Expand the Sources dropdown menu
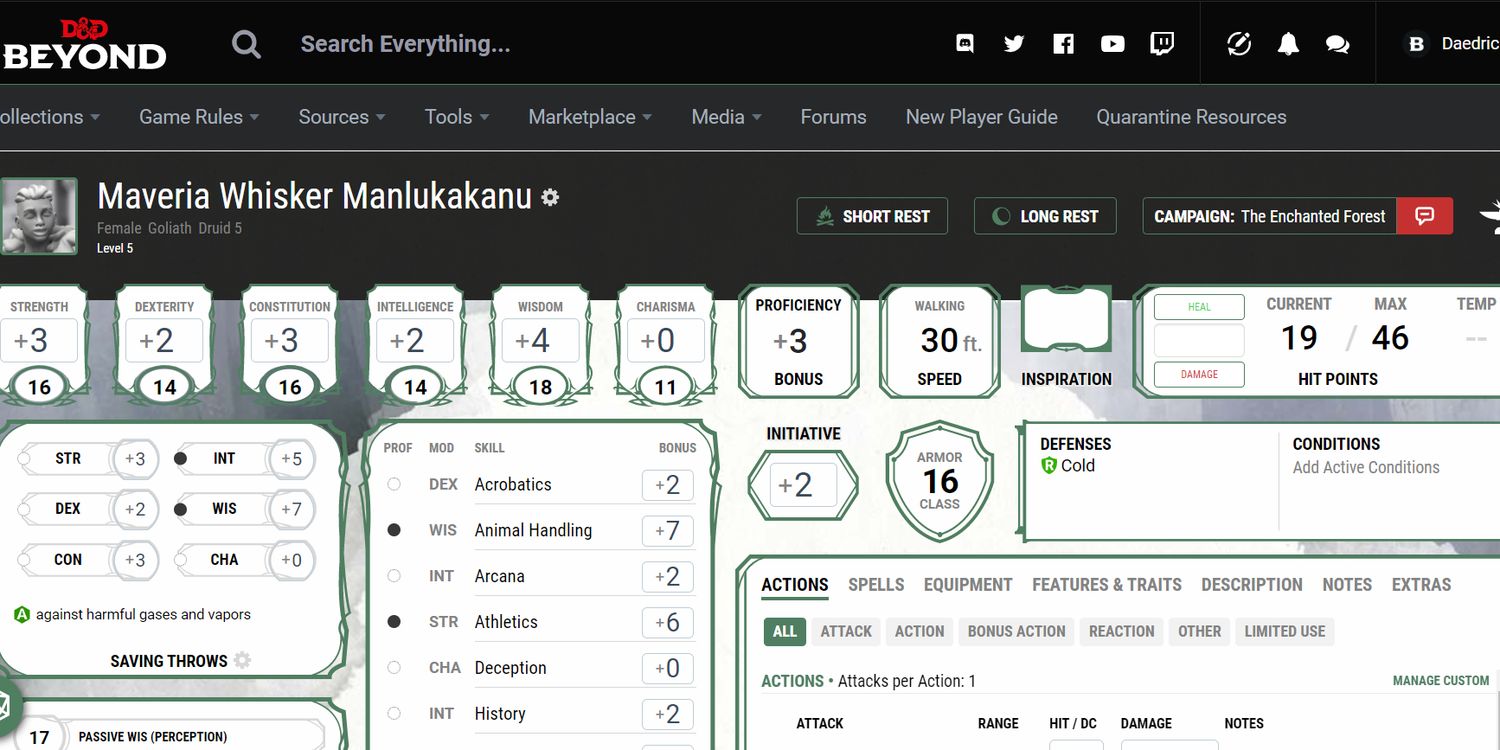Image resolution: width=1500 pixels, height=750 pixels. 341,117
